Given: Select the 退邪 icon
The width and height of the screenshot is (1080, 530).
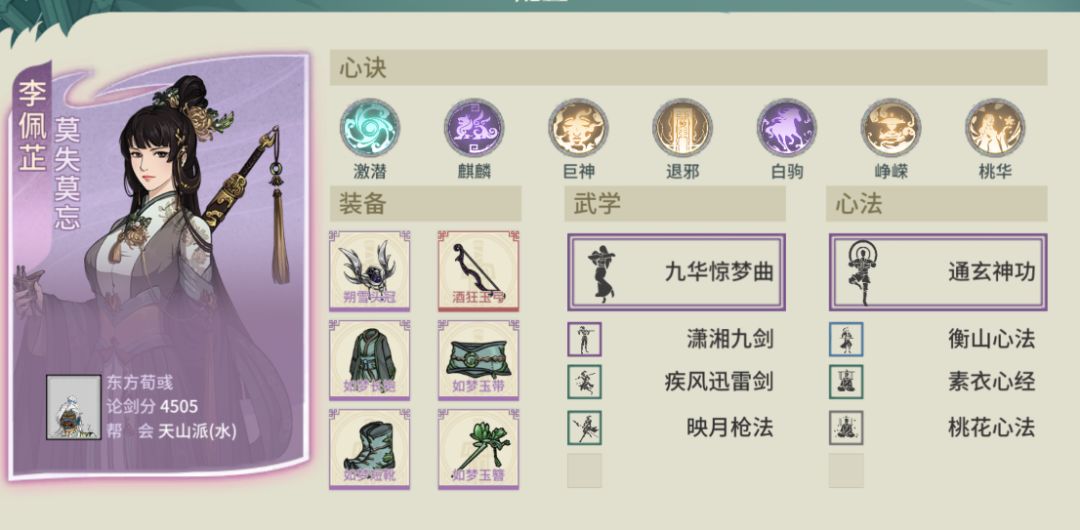Looking at the screenshot, I should [x=683, y=128].
